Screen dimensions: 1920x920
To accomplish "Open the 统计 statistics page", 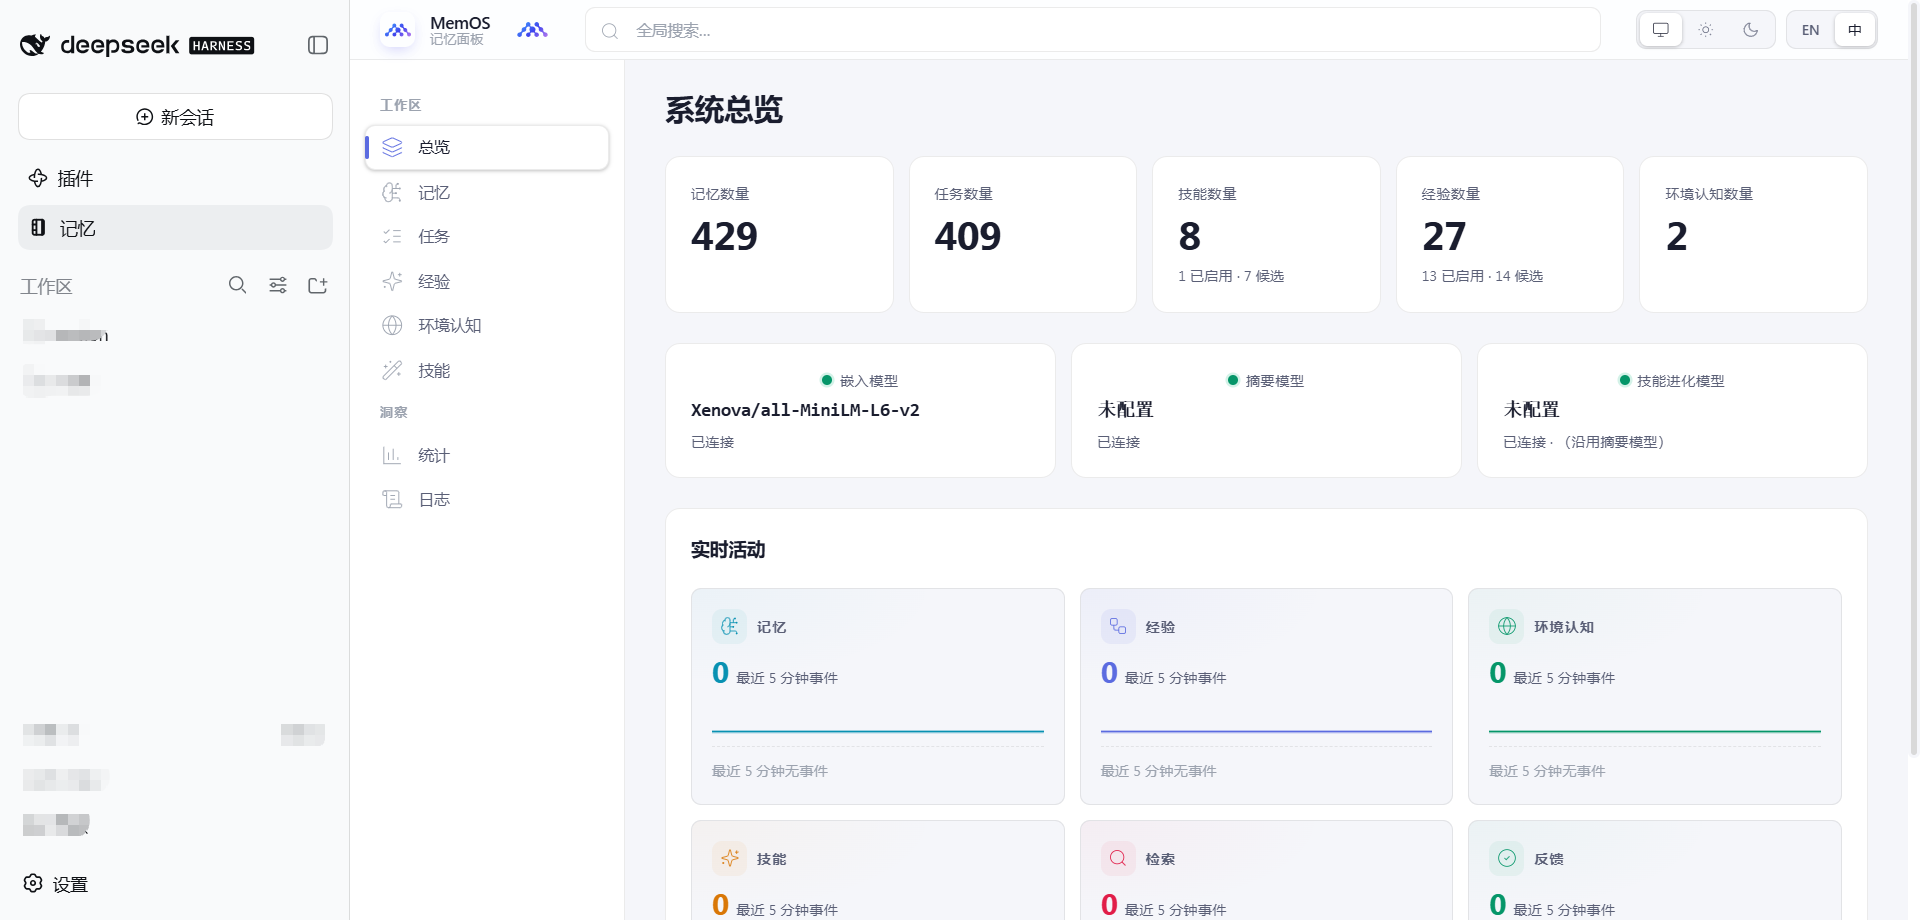I will [487, 455].
